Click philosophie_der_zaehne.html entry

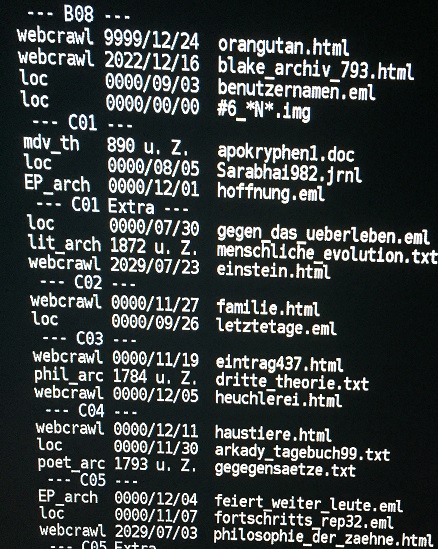tap(323, 536)
